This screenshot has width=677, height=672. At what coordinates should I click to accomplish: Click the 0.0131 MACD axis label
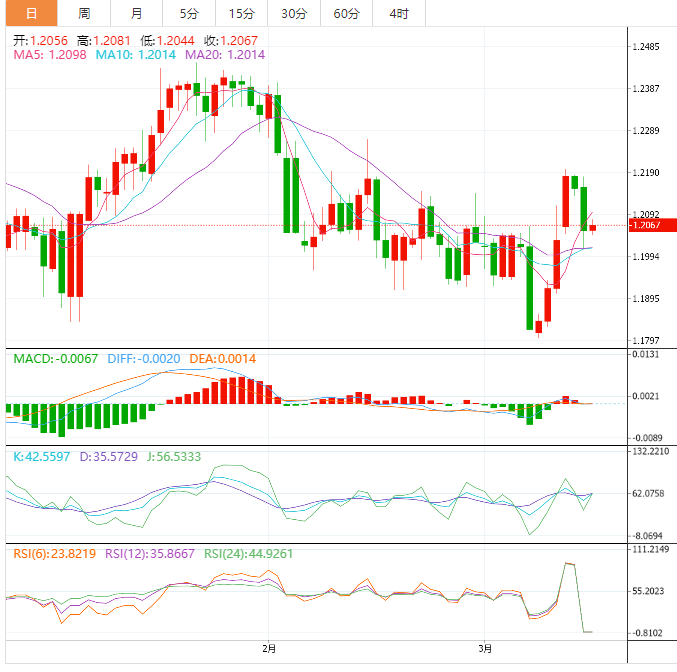coord(646,355)
